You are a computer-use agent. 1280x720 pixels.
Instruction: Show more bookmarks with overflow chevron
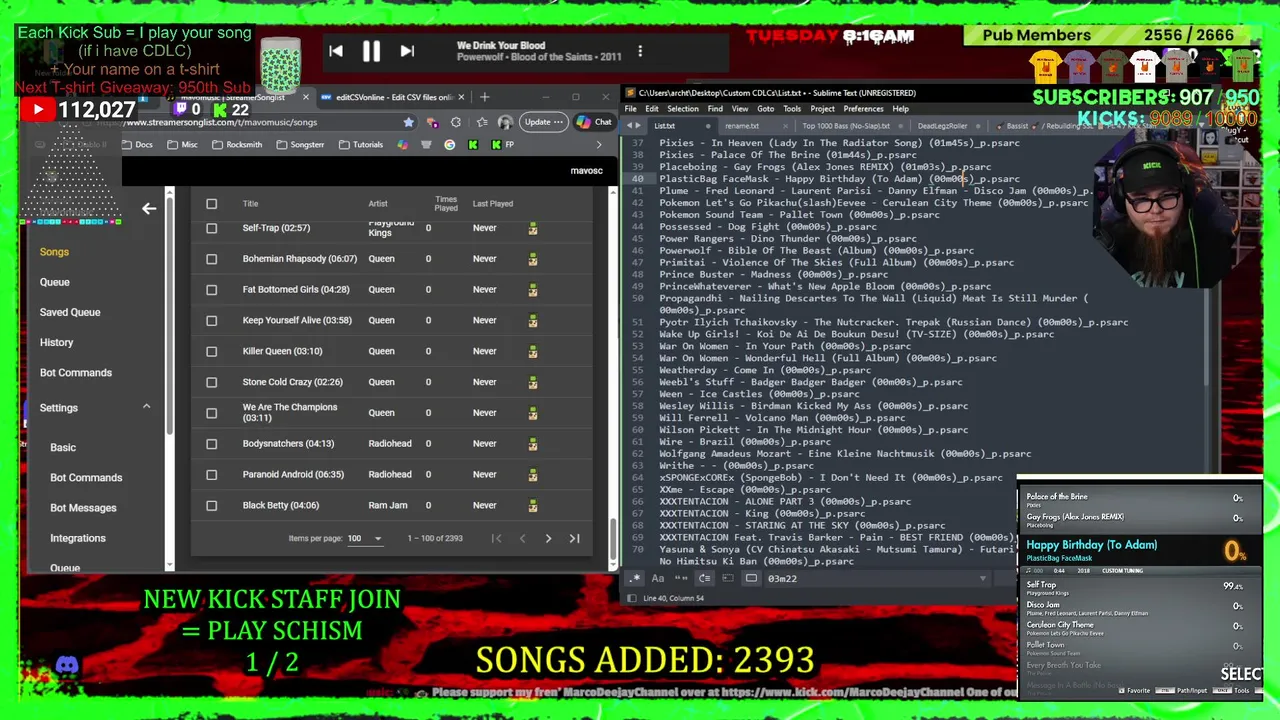pyautogui.click(x=599, y=144)
